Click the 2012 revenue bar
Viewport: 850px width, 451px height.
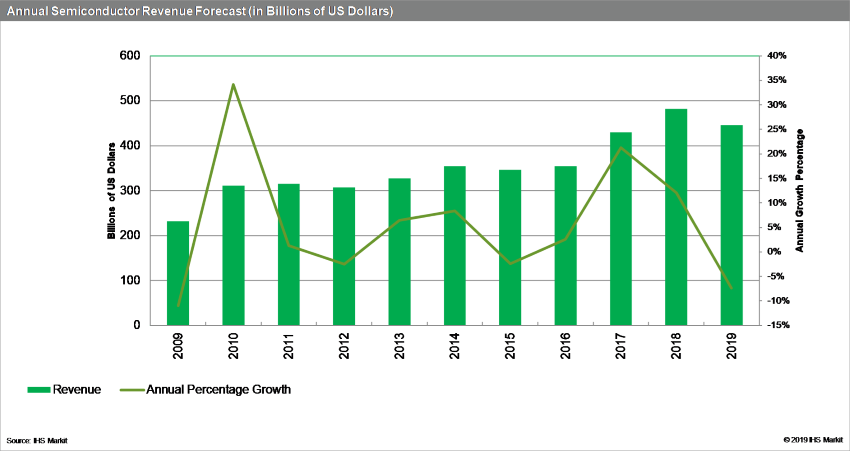click(344, 256)
